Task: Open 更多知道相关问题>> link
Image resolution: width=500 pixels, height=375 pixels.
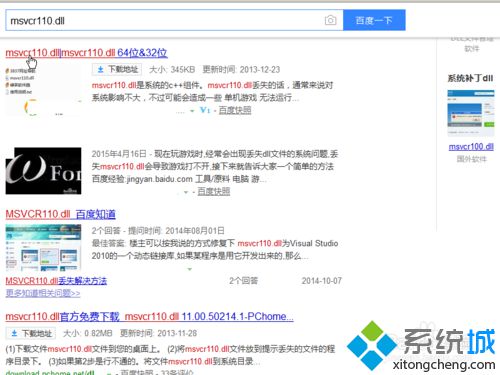Action: point(43,293)
